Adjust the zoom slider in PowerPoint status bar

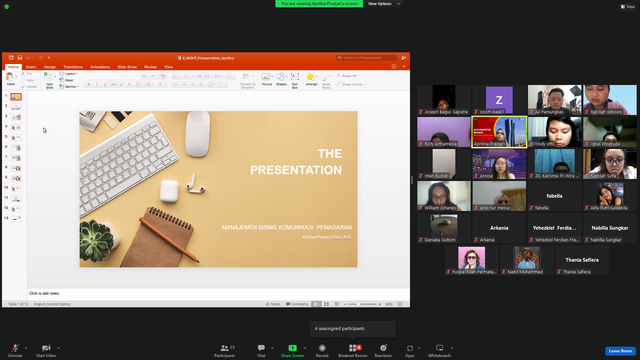pyautogui.click(x=361, y=304)
